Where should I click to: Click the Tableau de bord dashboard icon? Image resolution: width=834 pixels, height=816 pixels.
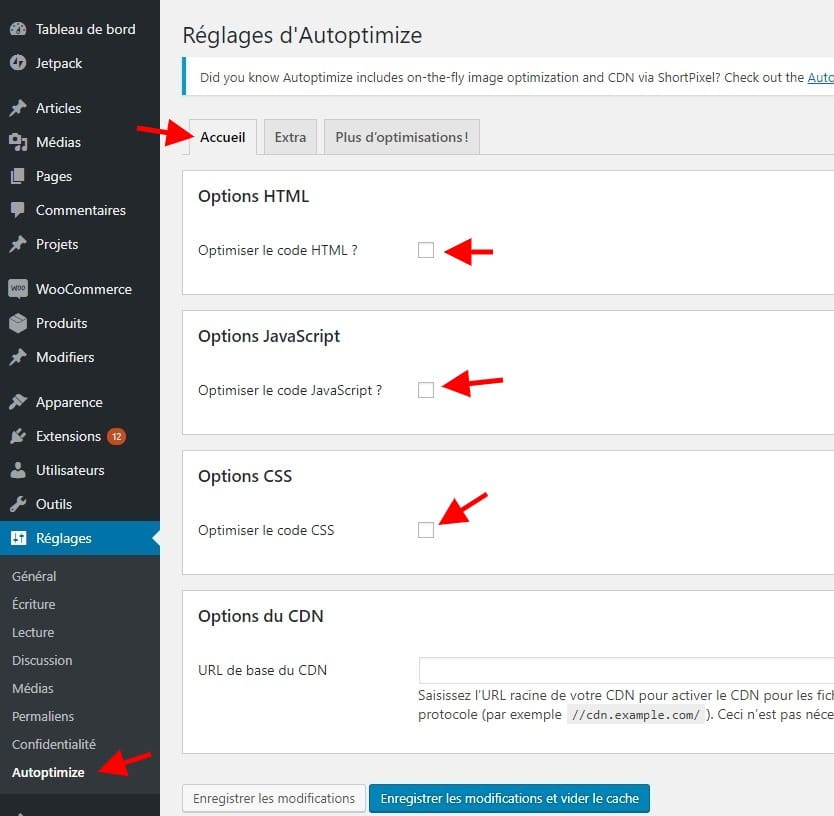pos(18,29)
